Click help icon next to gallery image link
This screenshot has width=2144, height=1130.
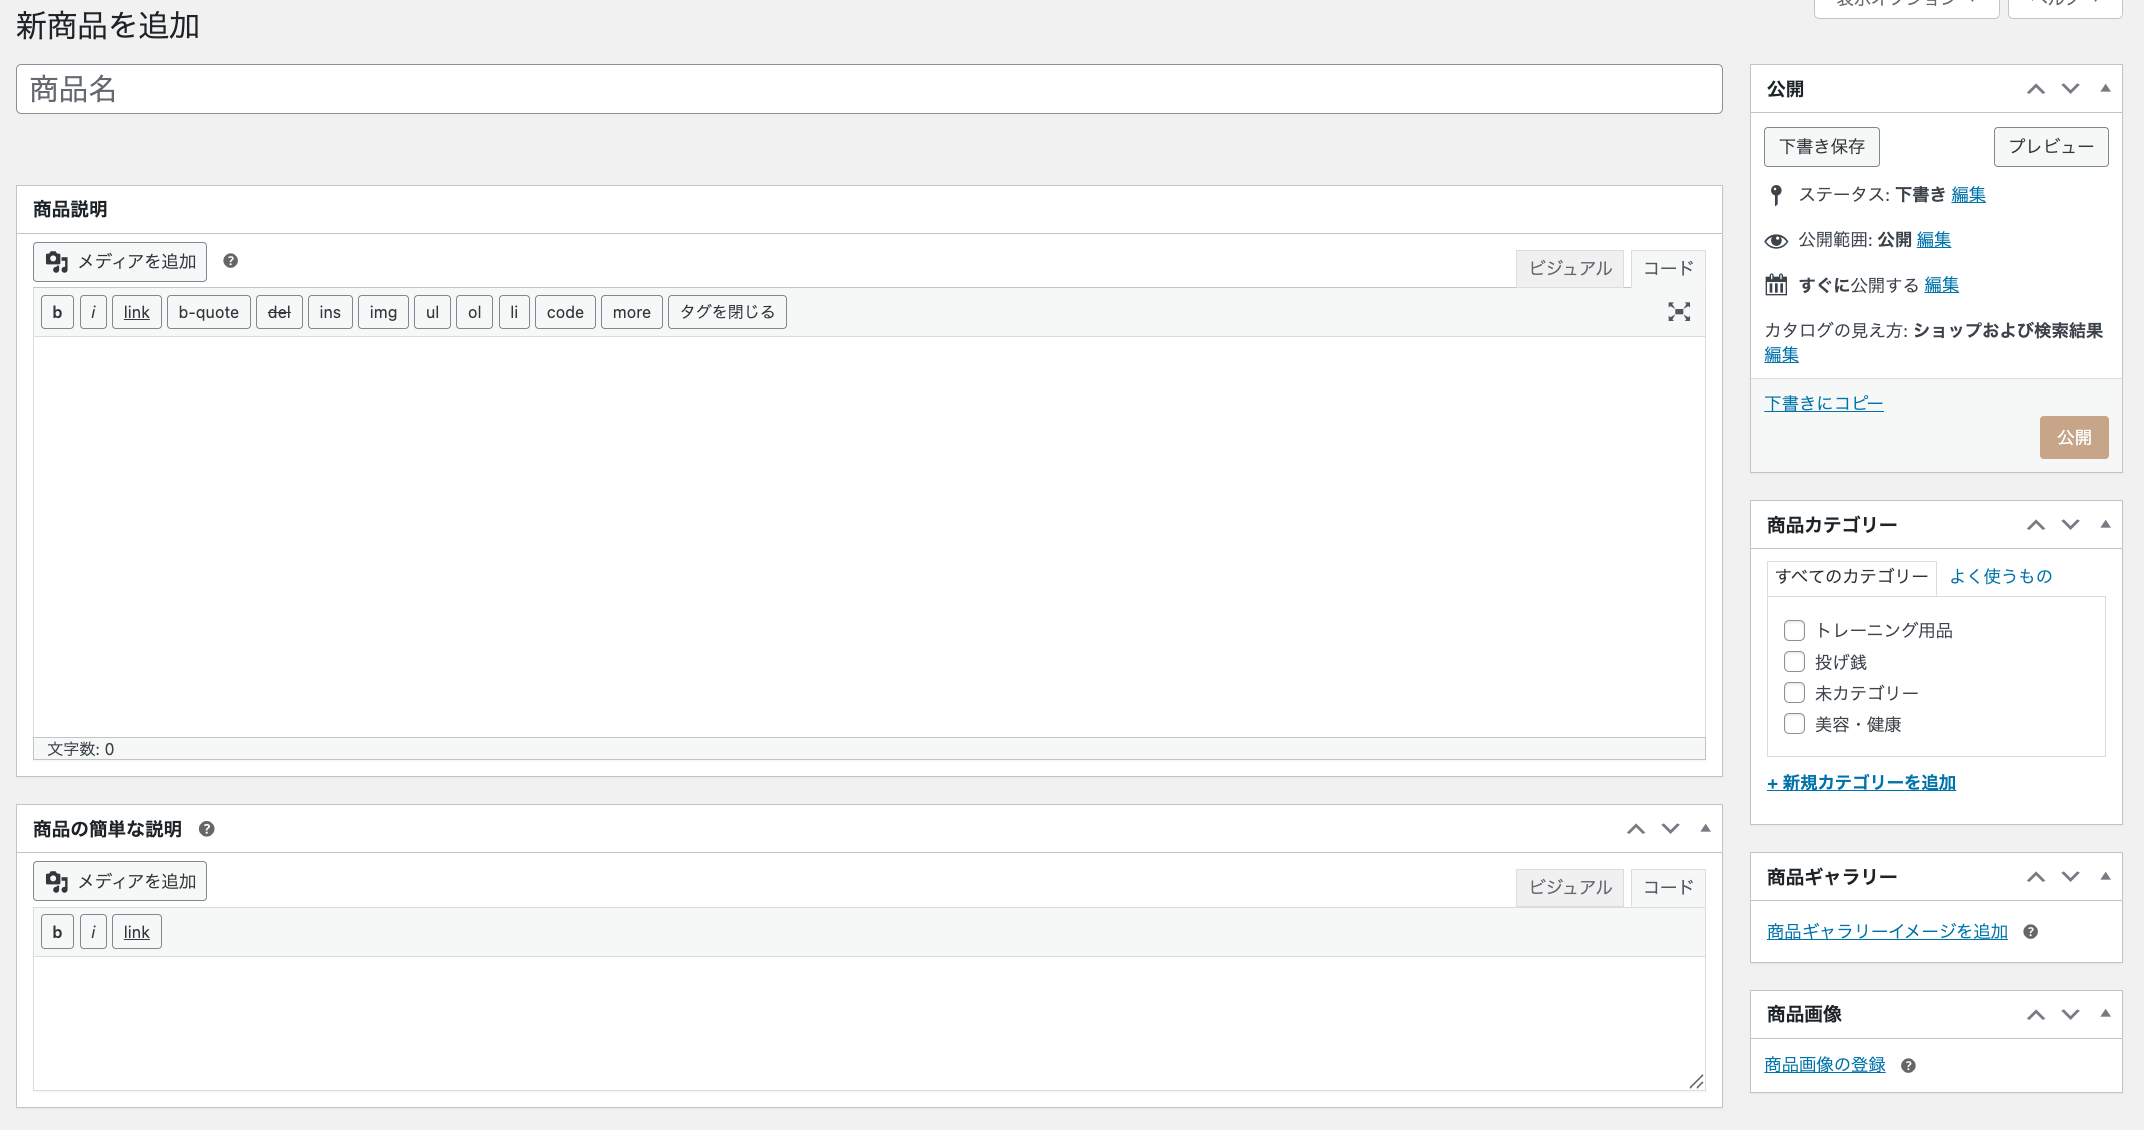click(x=2030, y=932)
